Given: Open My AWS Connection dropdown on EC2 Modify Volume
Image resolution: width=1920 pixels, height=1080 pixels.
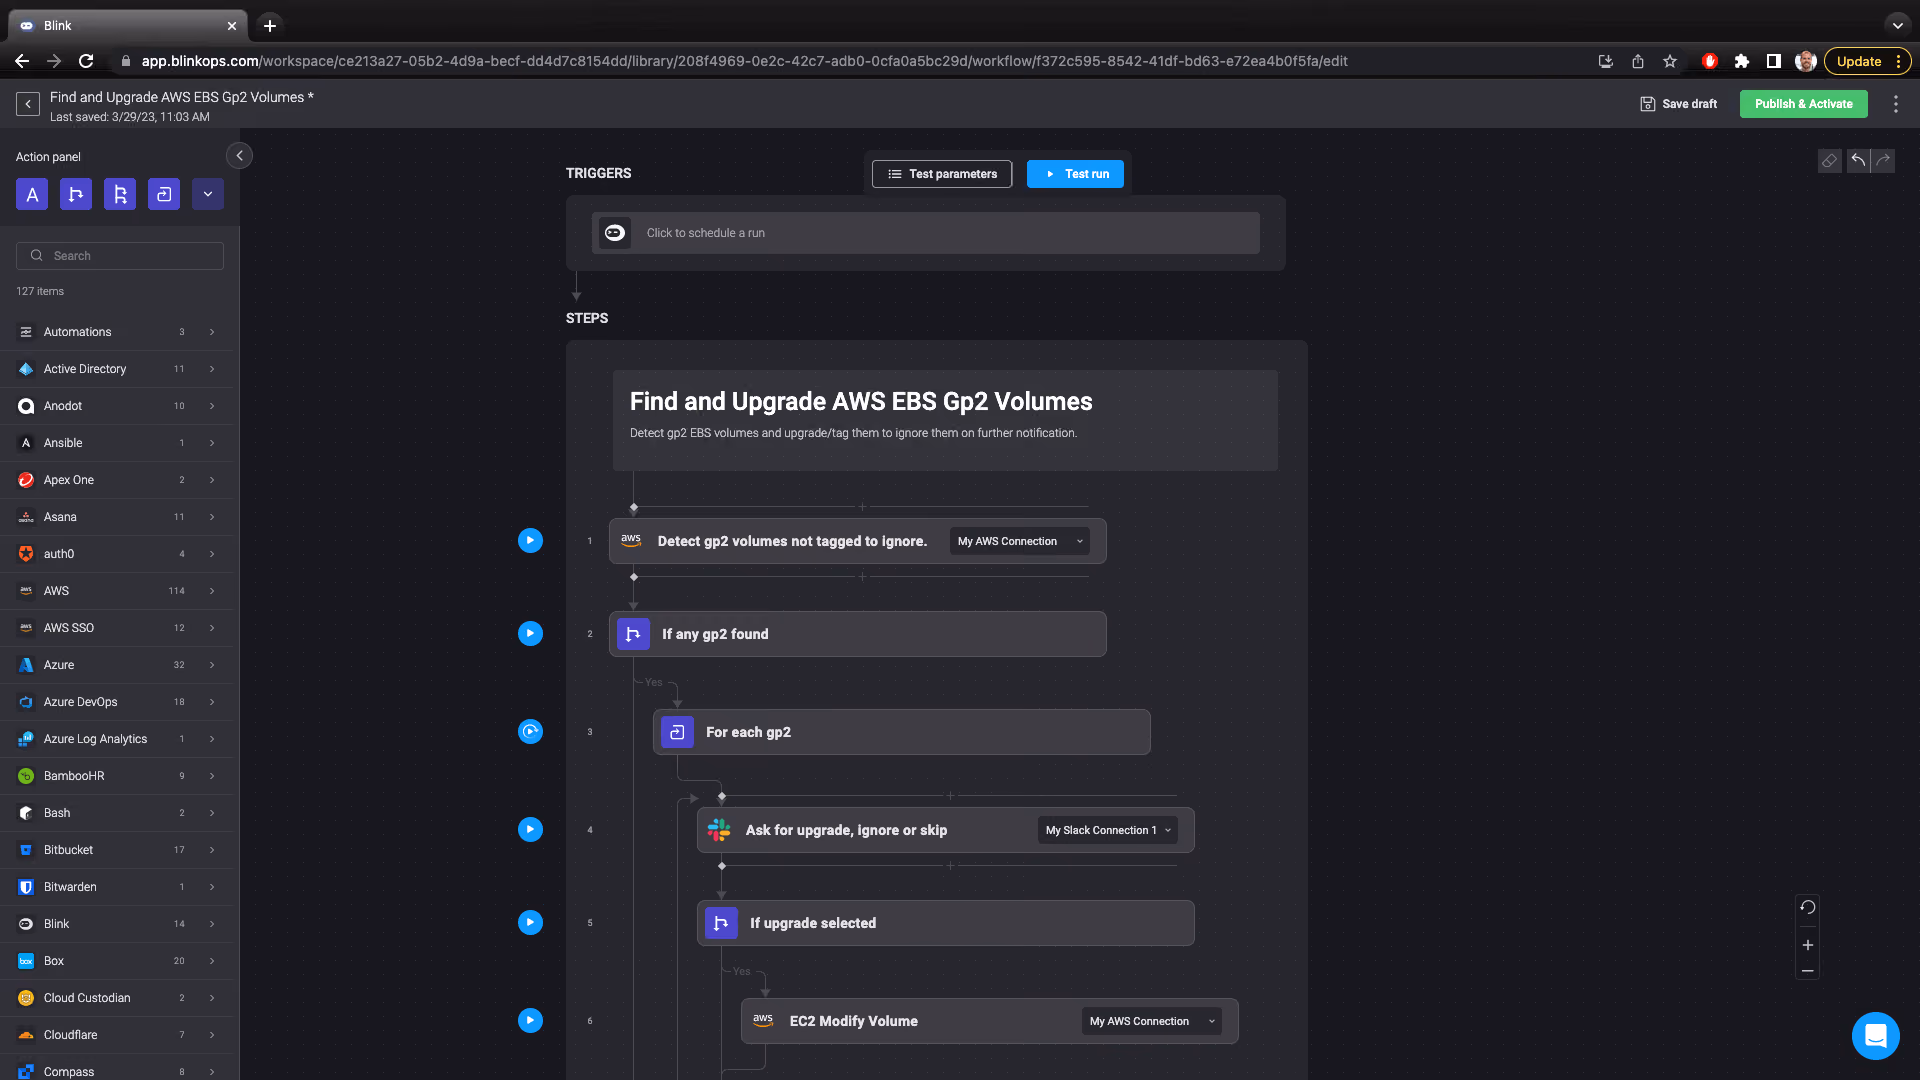Looking at the screenshot, I should 1151,1021.
